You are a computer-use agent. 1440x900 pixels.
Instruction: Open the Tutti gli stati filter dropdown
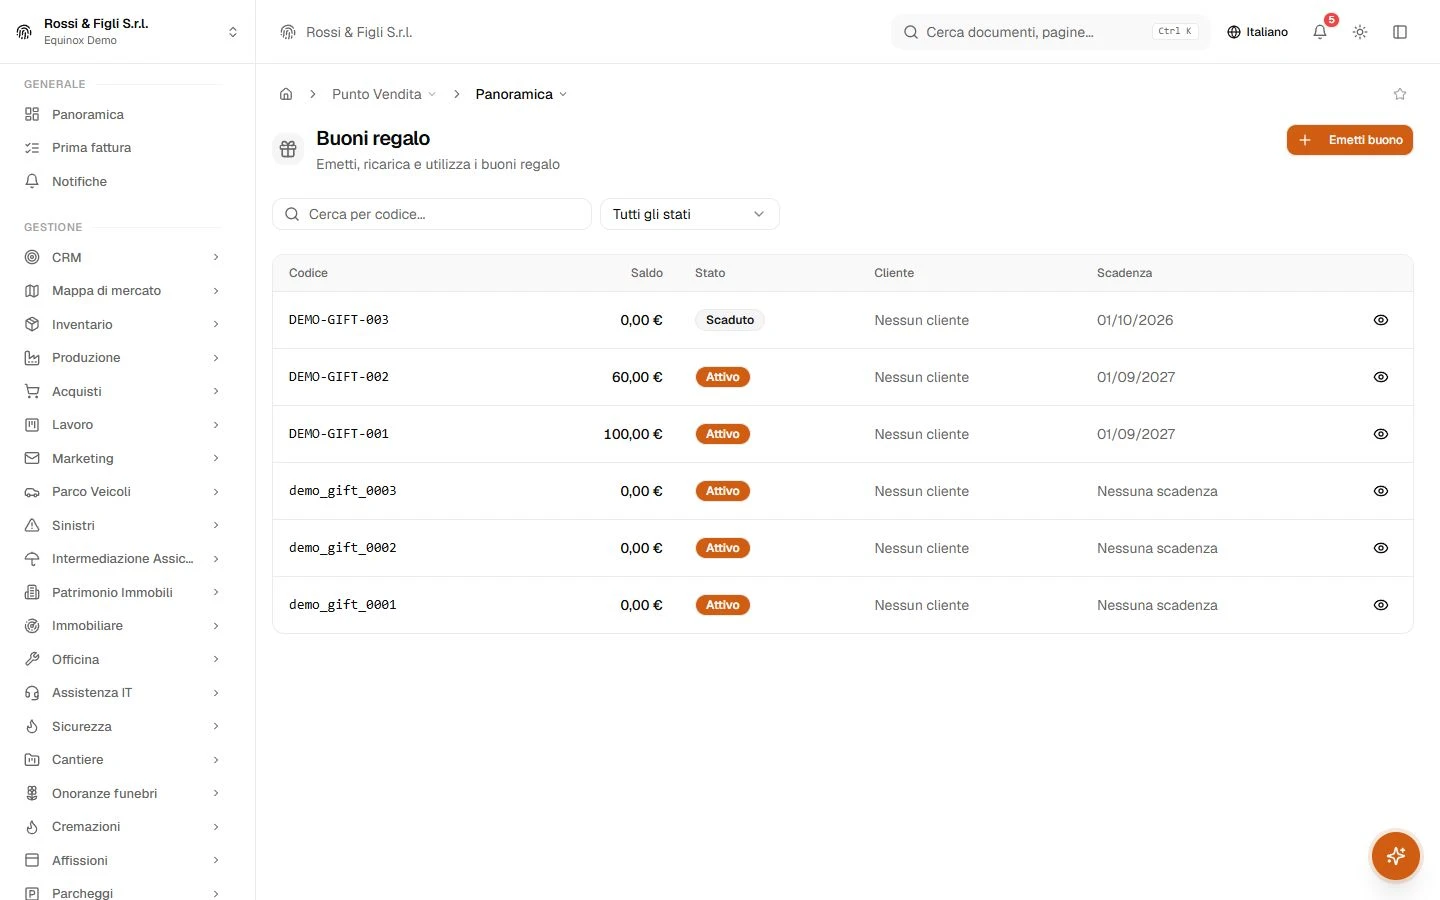(690, 214)
